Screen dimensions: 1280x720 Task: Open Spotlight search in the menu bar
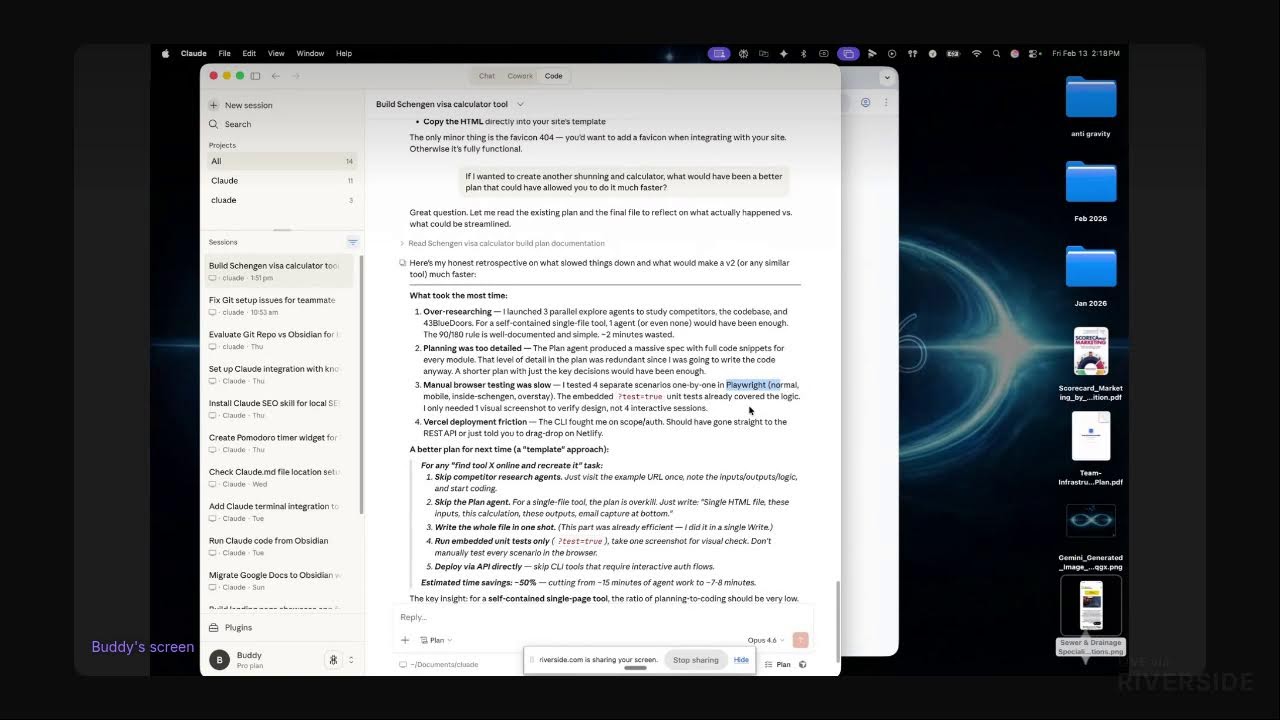(x=995, y=53)
